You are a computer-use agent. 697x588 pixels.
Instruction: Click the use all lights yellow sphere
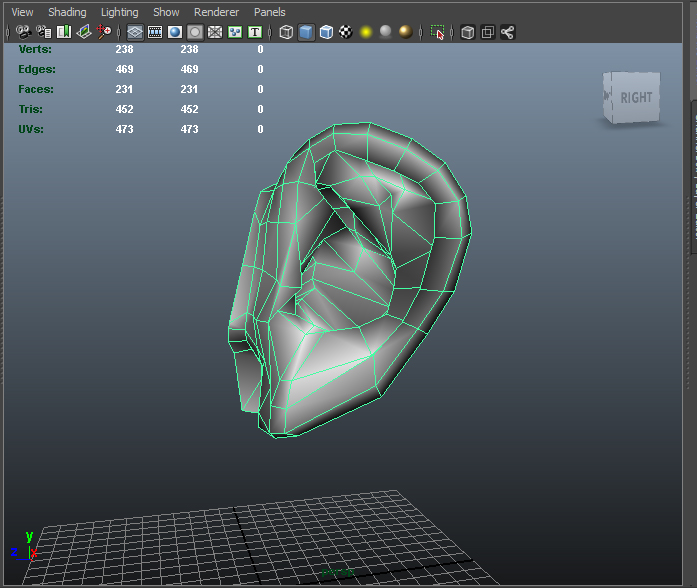pyautogui.click(x=366, y=32)
